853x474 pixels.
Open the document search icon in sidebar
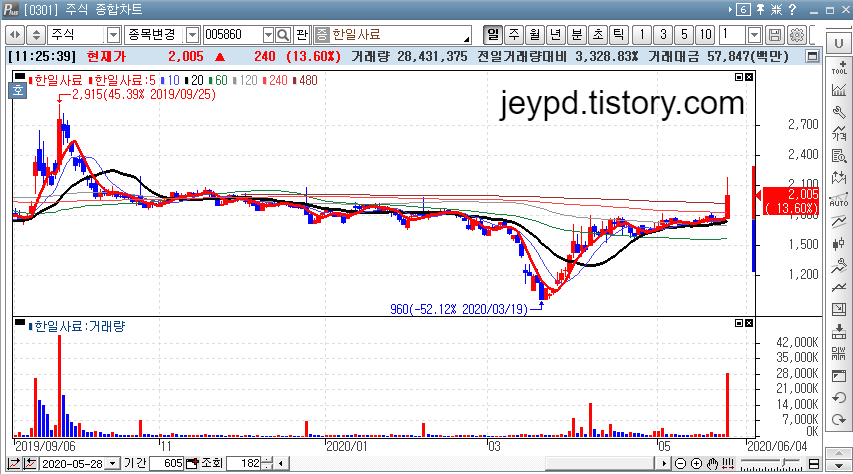click(839, 156)
